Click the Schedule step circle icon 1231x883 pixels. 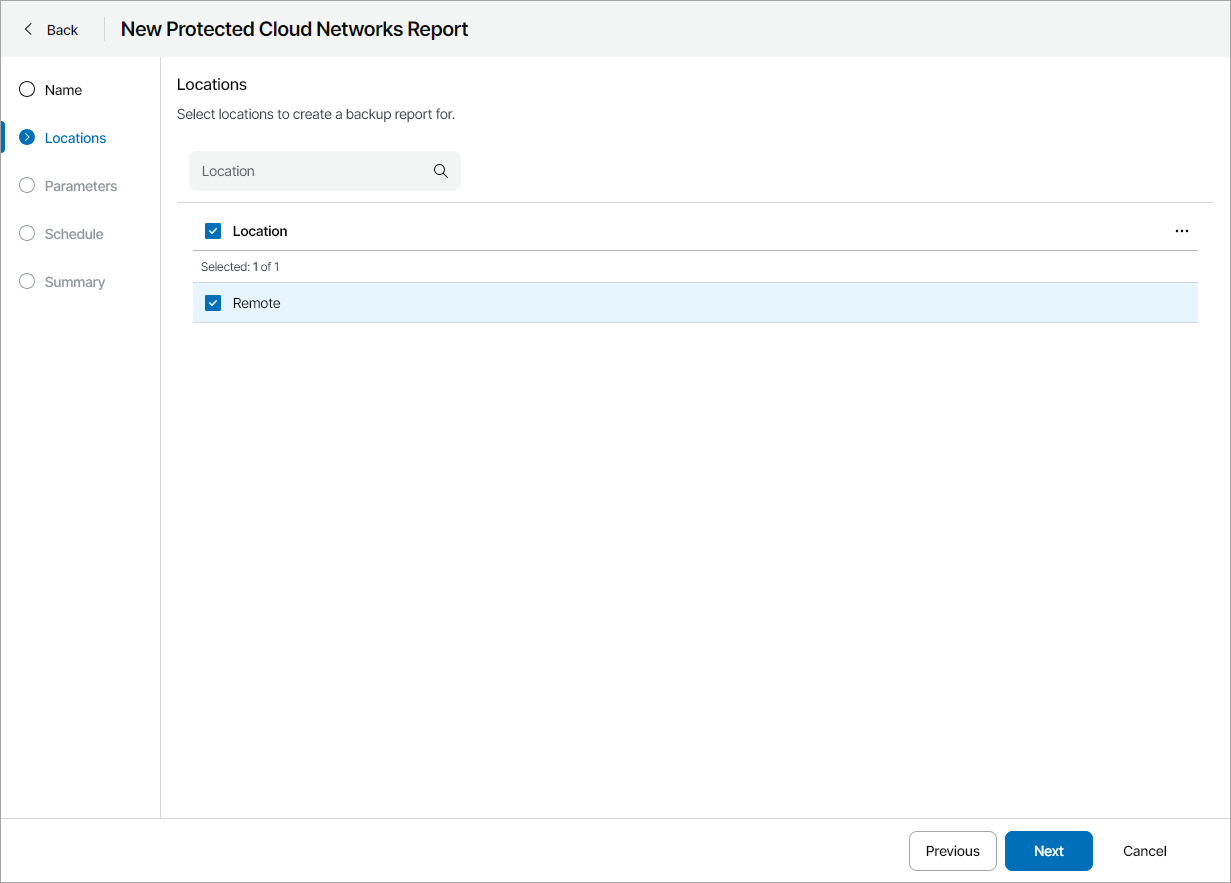coord(27,234)
